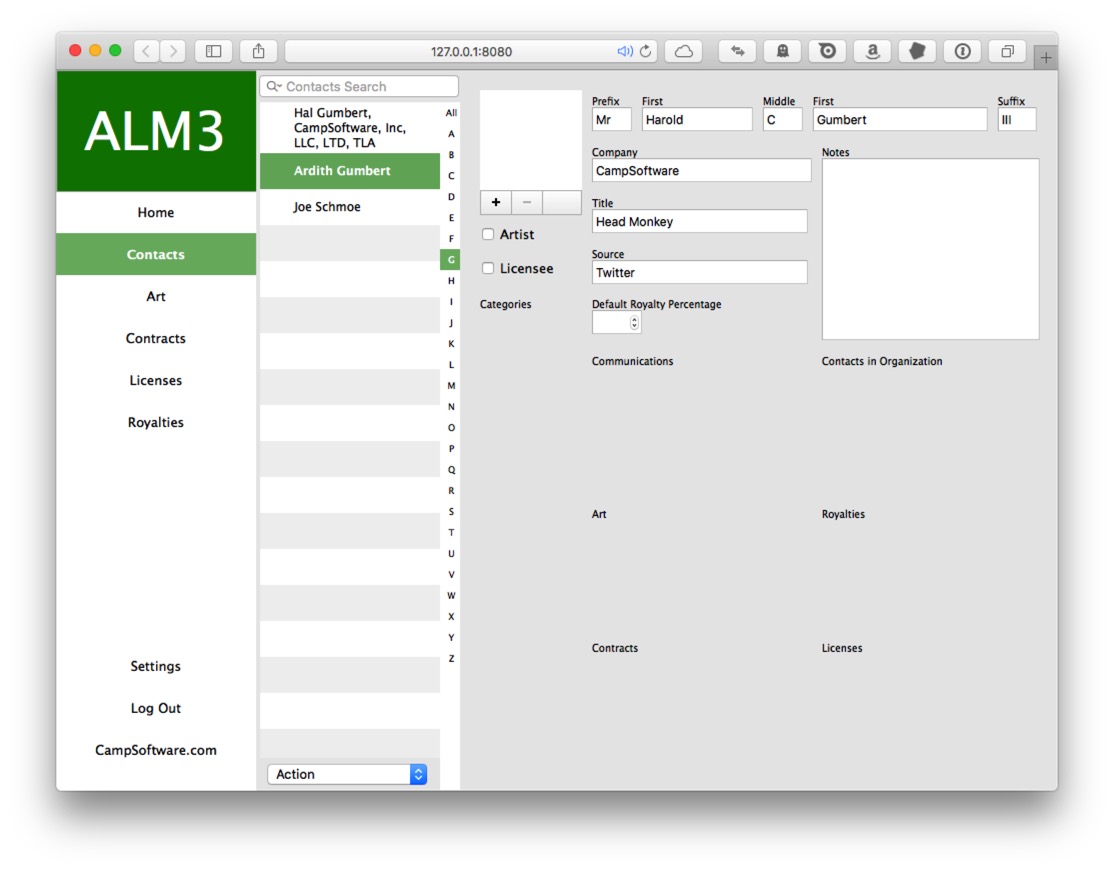
Task: Filter contacts by letter J
Action: pyautogui.click(x=451, y=323)
